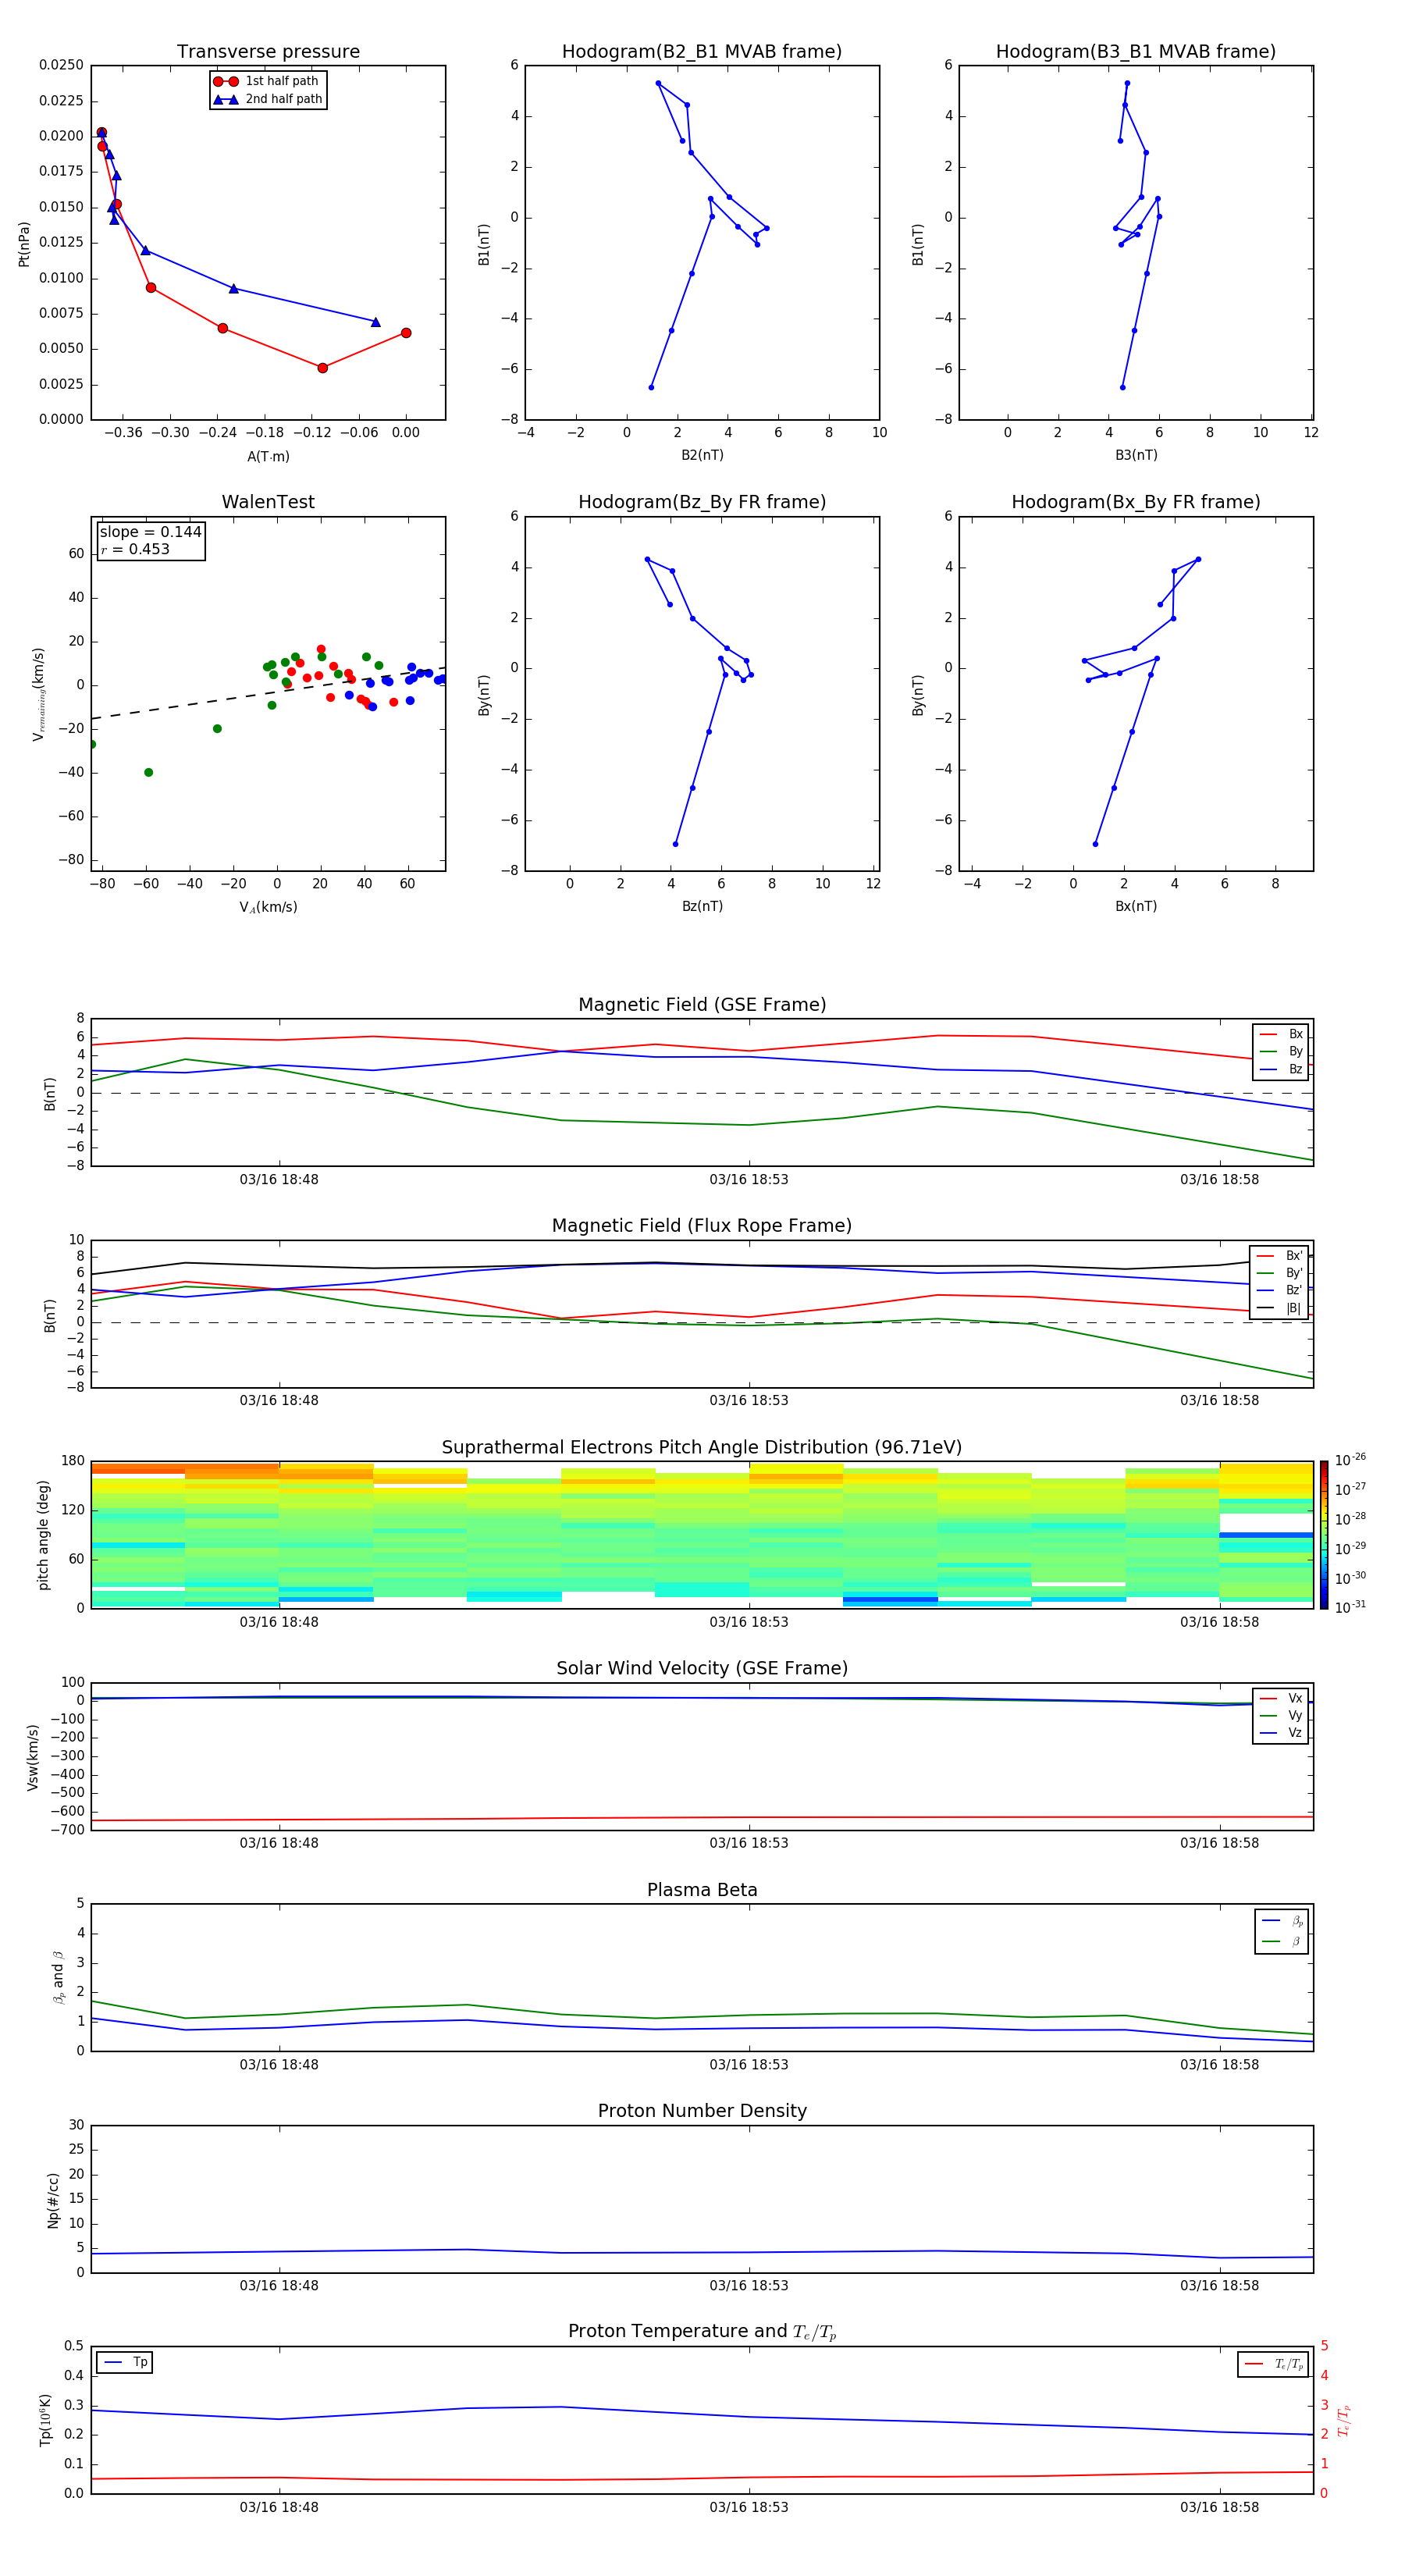Image resolution: width=1405 pixels, height=2576 pixels.
Task: Click the 'WalenTest' plot title
Action: point(268,502)
